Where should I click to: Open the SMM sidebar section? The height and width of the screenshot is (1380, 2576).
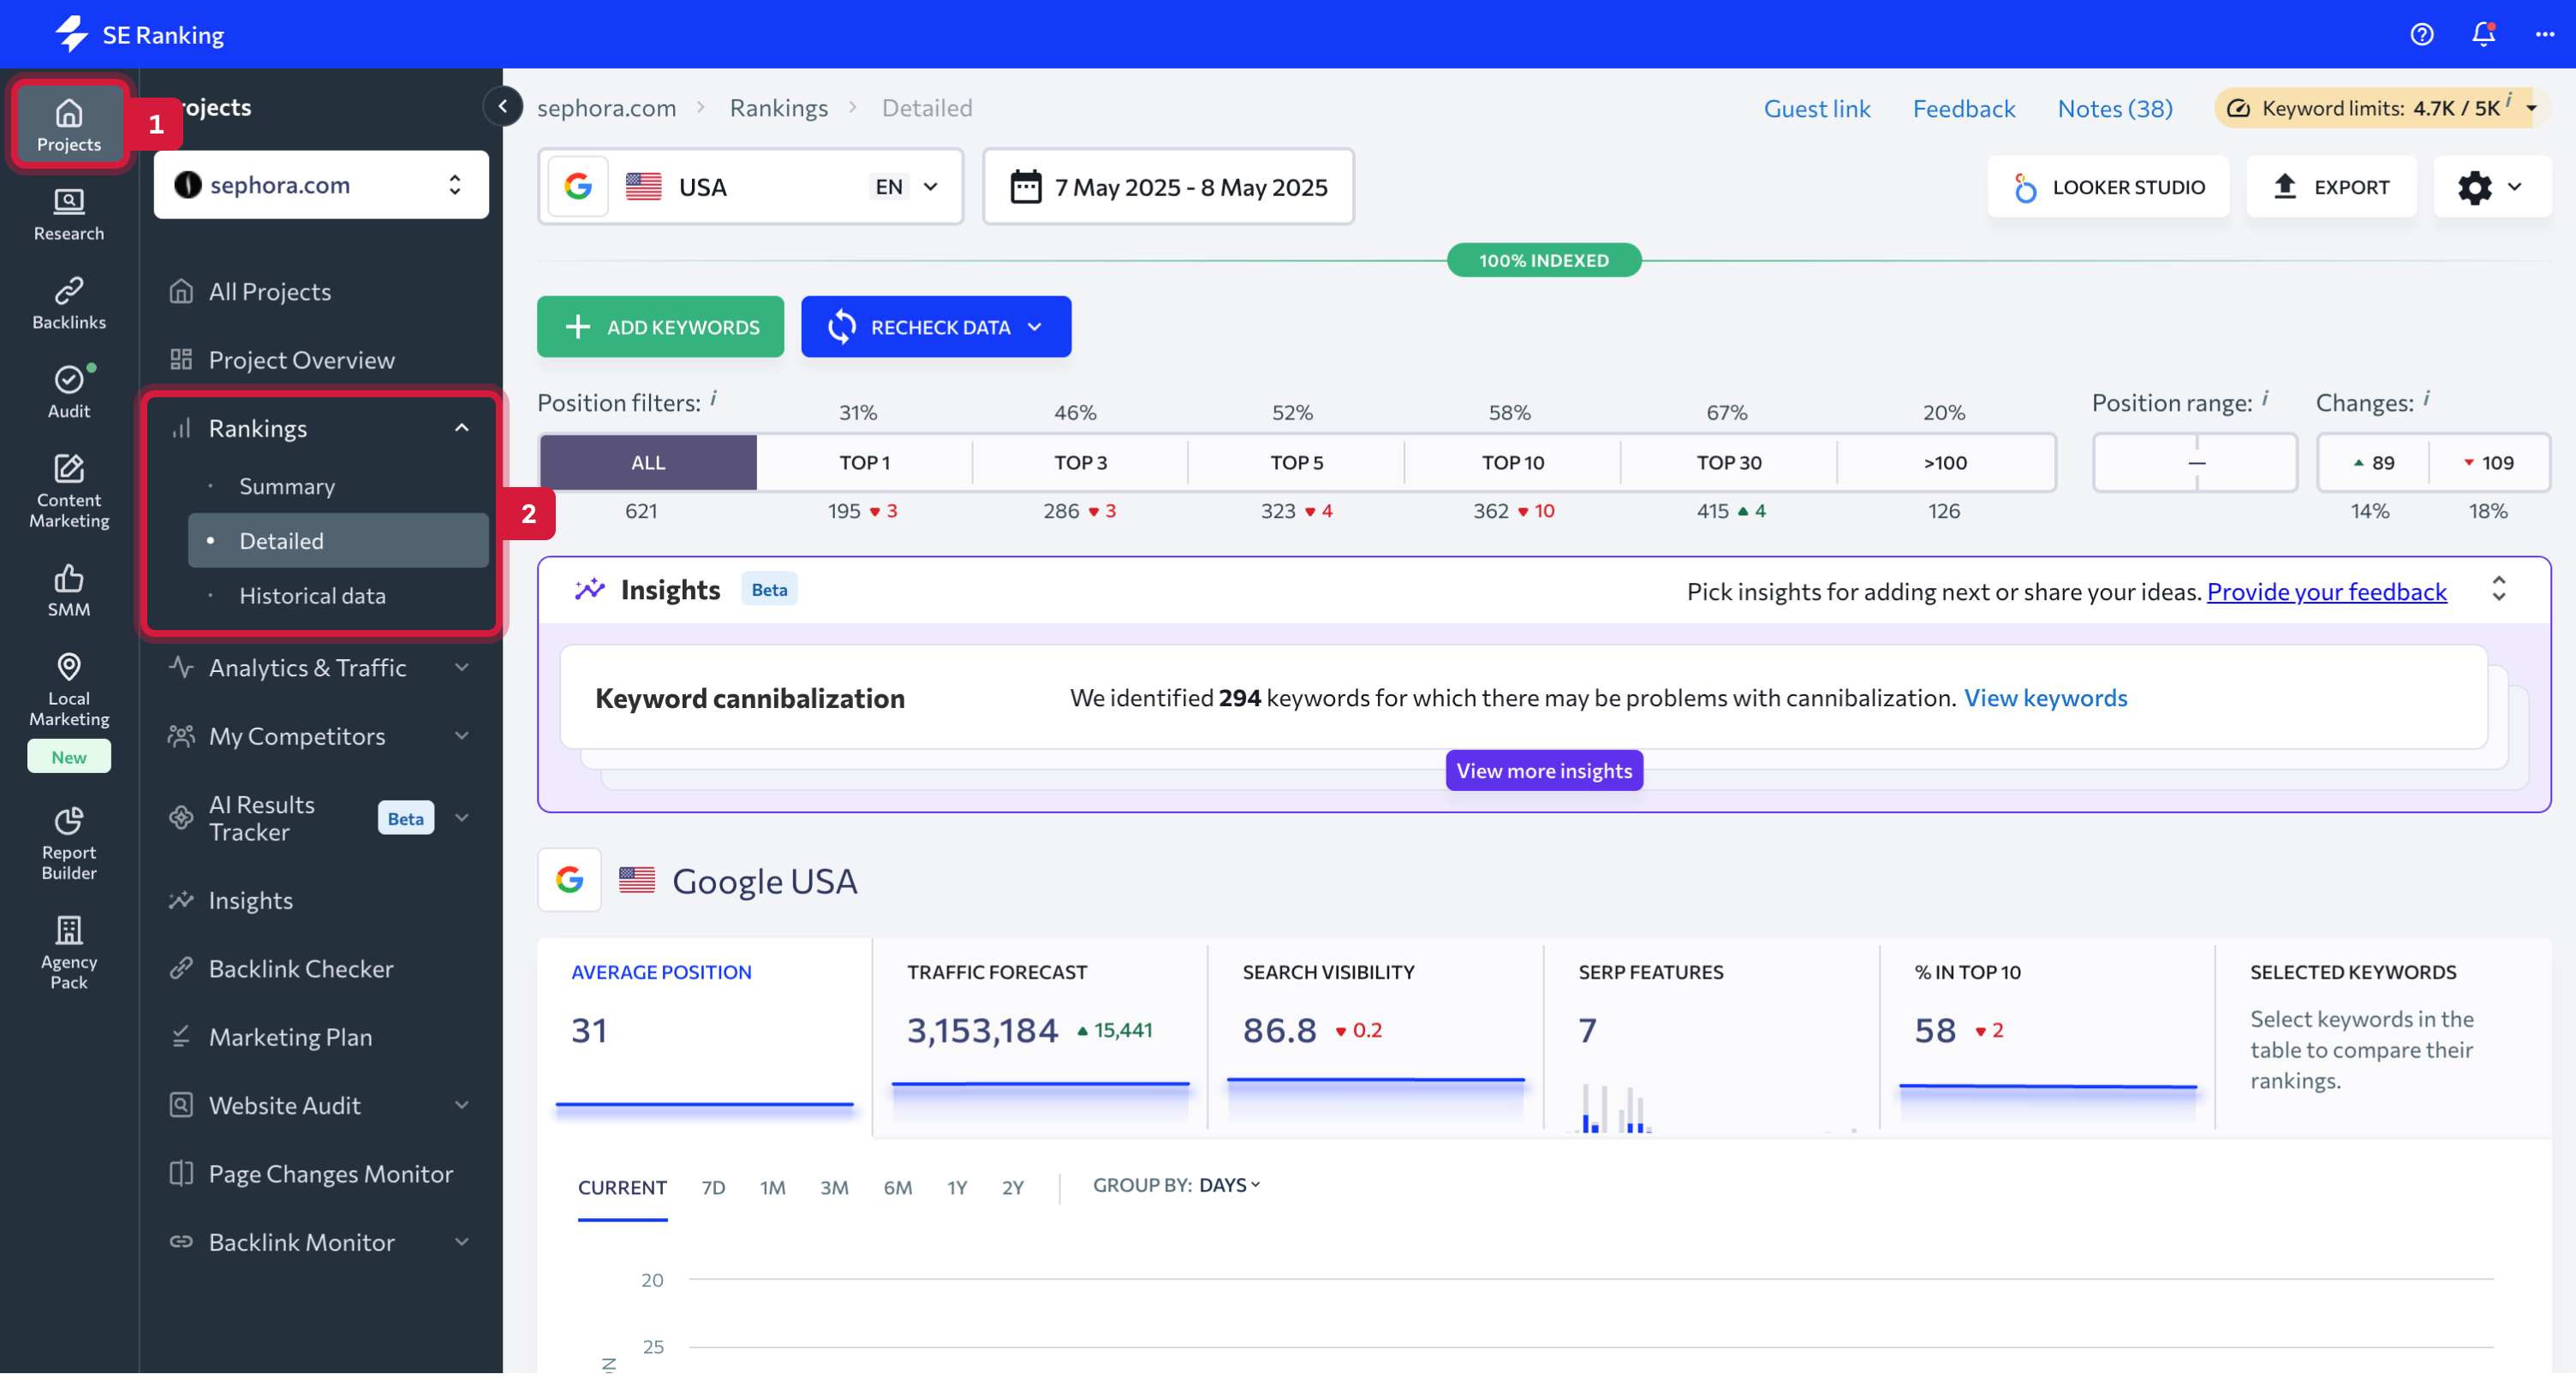68,592
